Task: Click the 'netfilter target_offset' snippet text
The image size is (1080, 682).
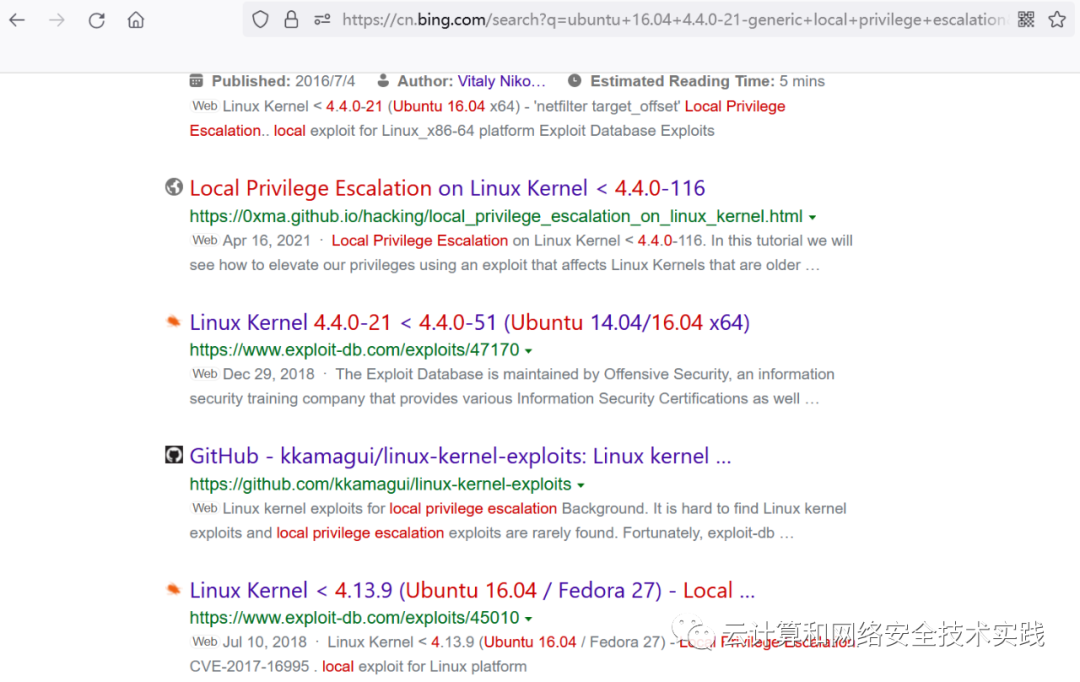Action: click(608, 106)
